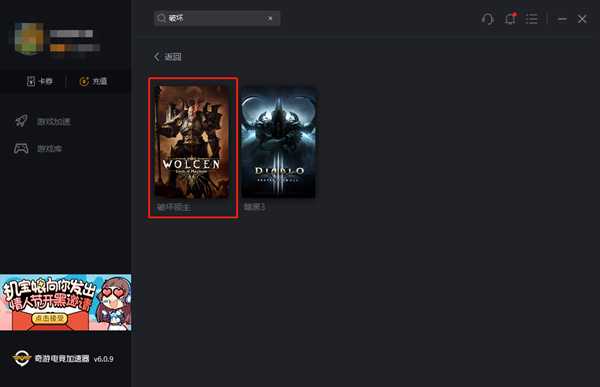Viewport: 600px width, 387px height.
Task: Open the notifications bell
Action: tap(510, 18)
